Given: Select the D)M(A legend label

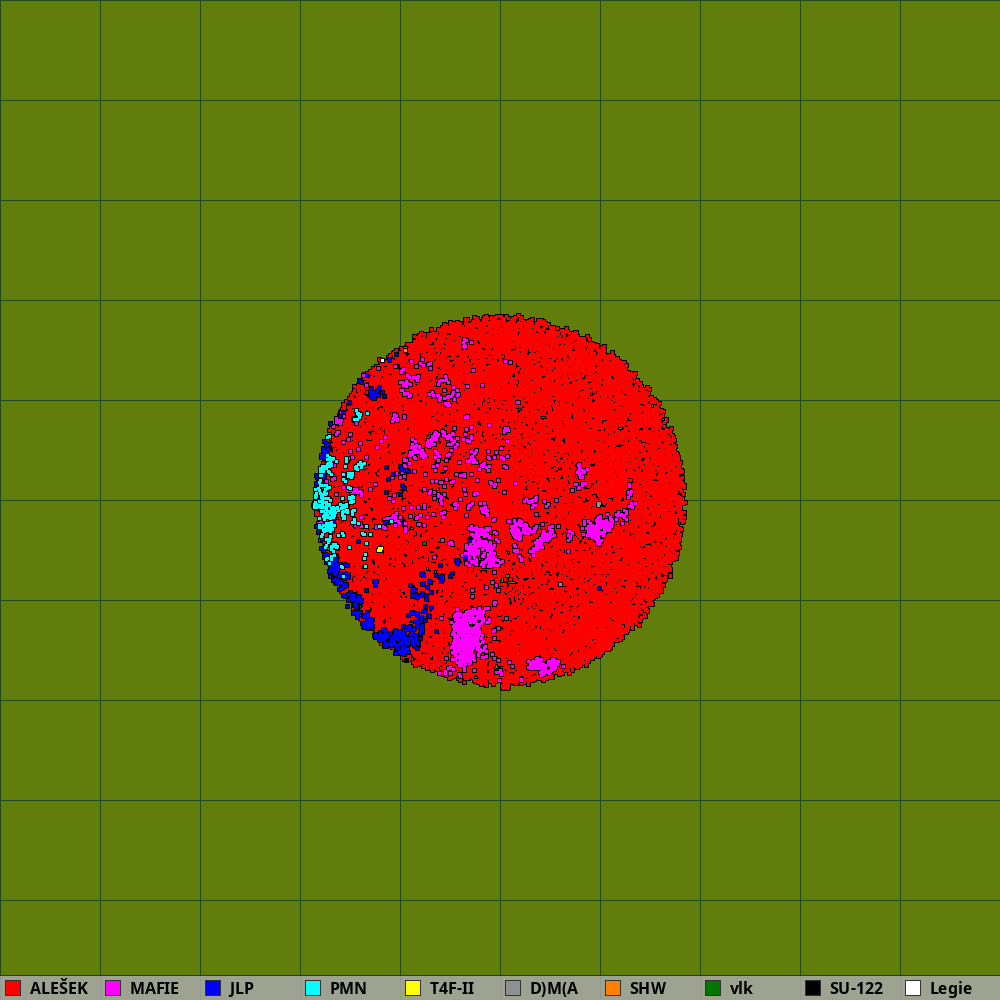Looking at the screenshot, I should click(554, 988).
